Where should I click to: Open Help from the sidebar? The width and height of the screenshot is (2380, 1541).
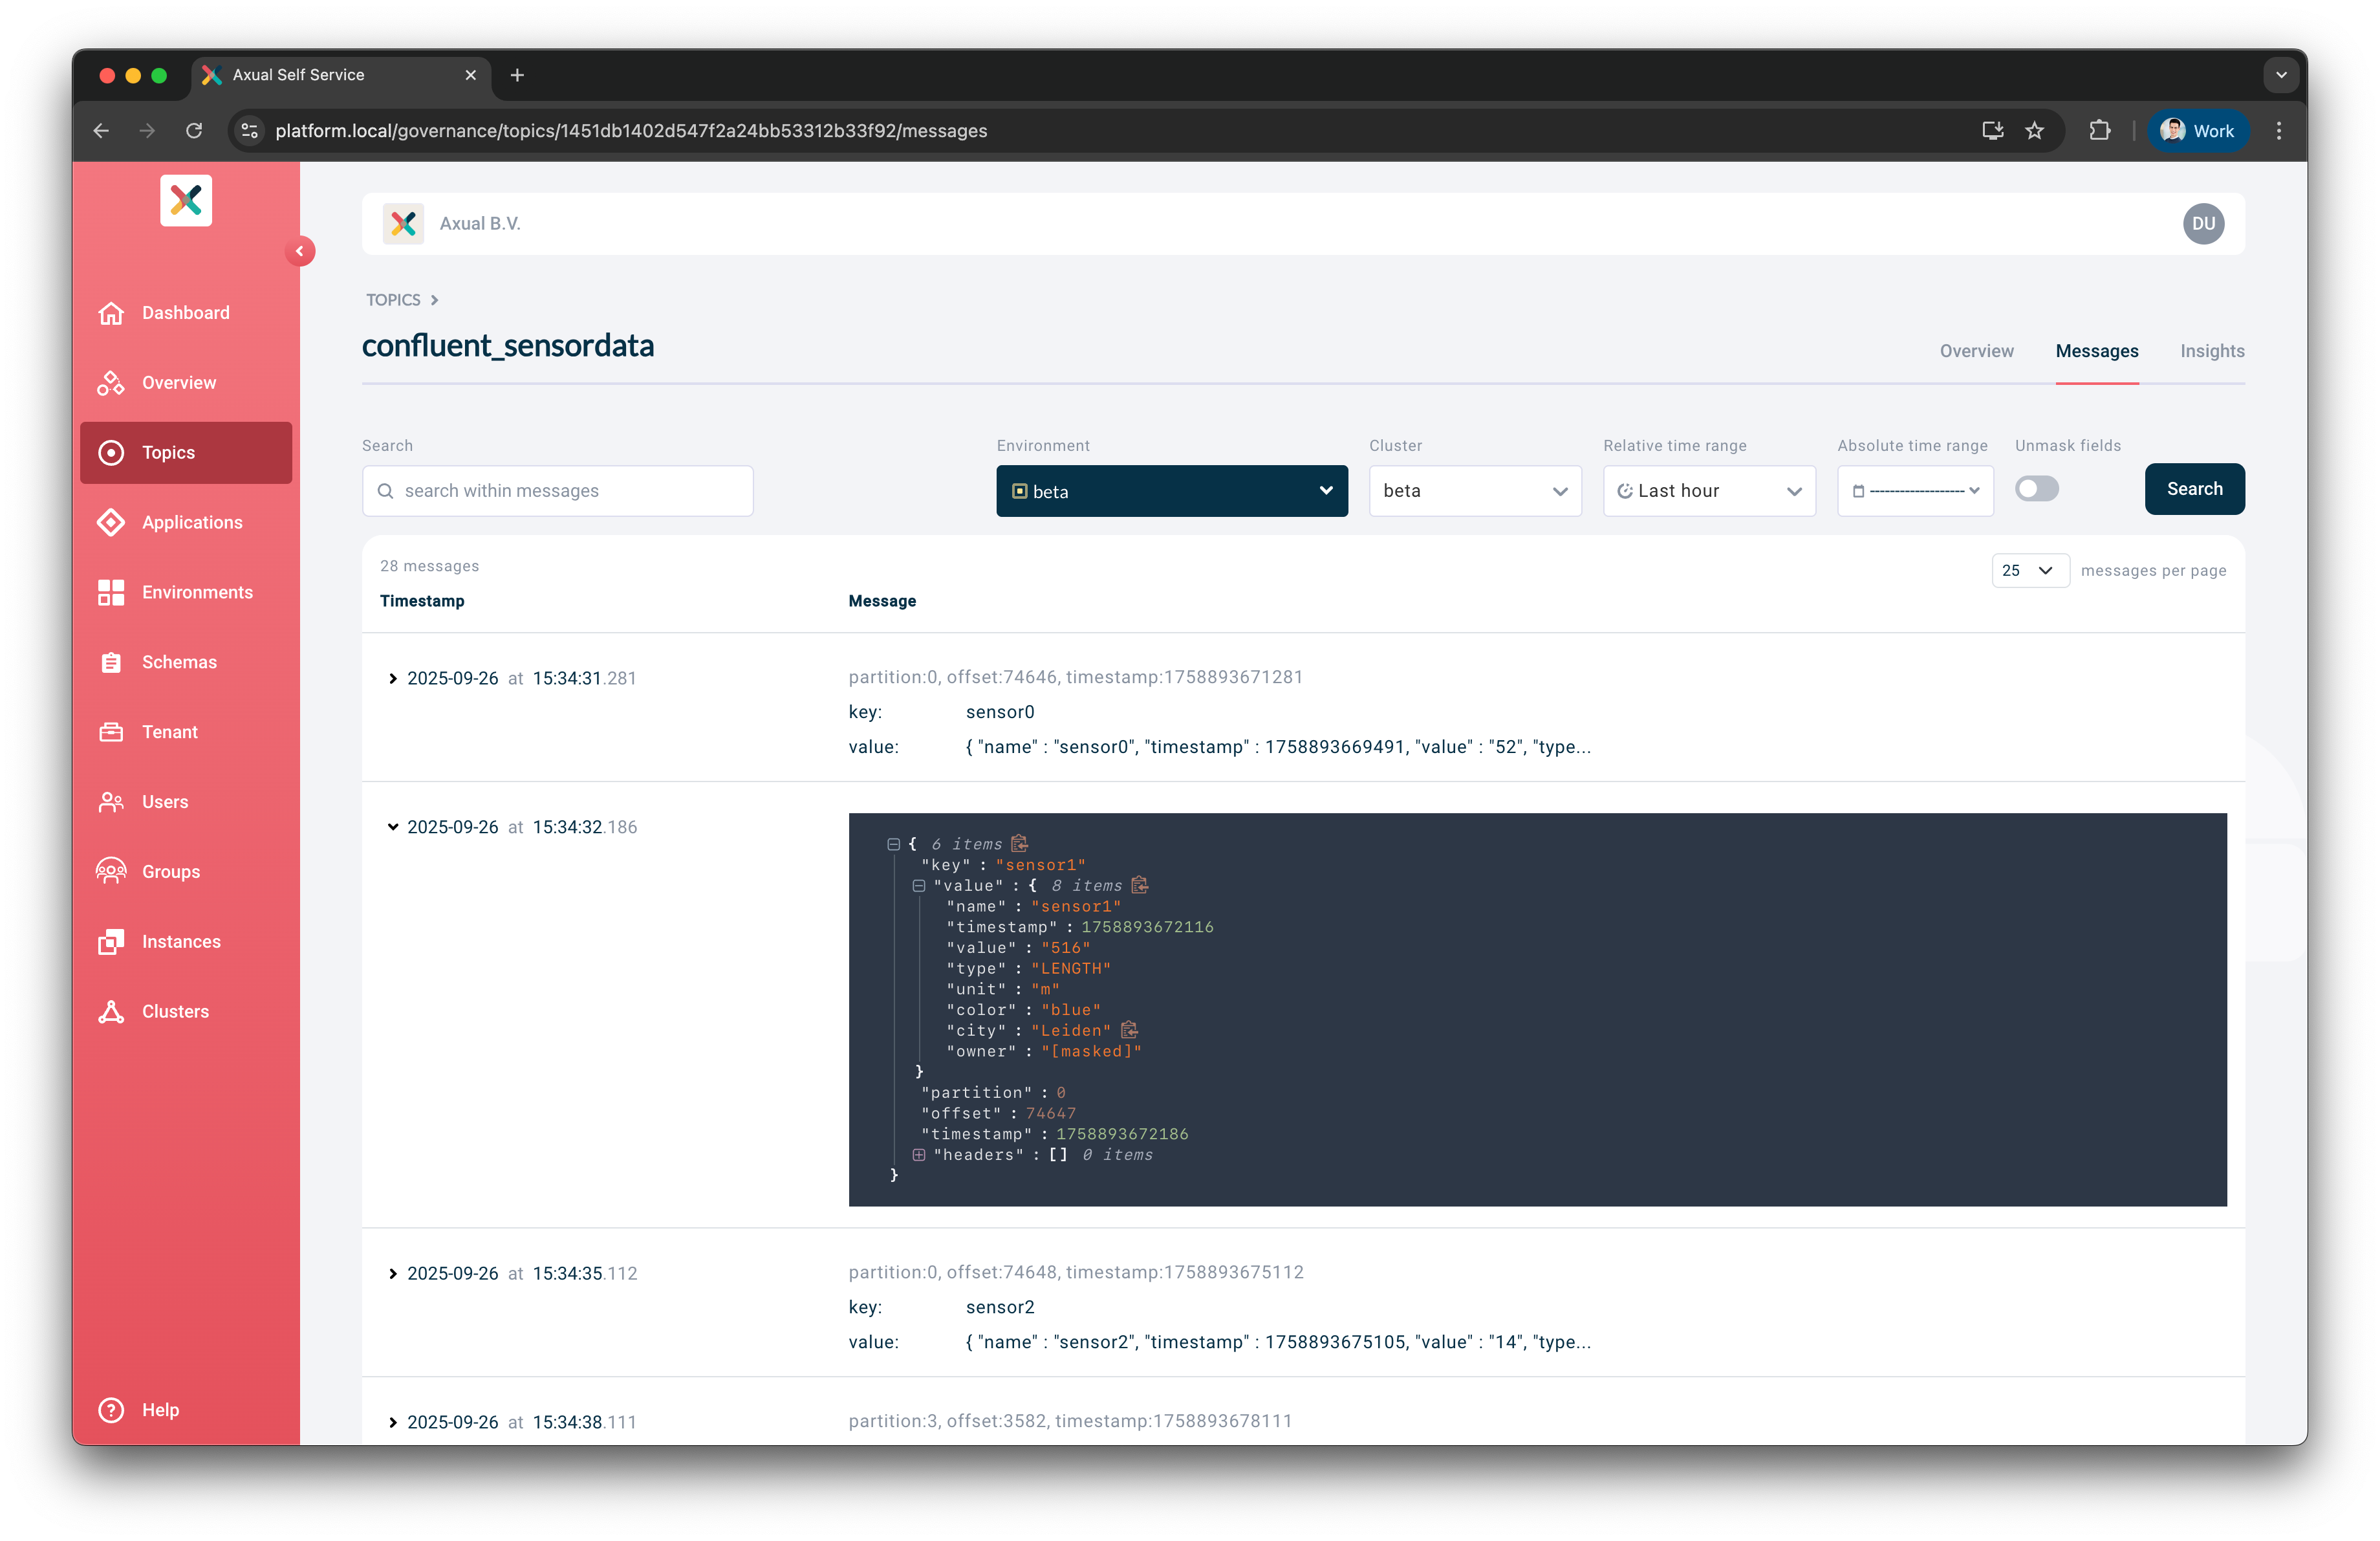click(x=161, y=1410)
